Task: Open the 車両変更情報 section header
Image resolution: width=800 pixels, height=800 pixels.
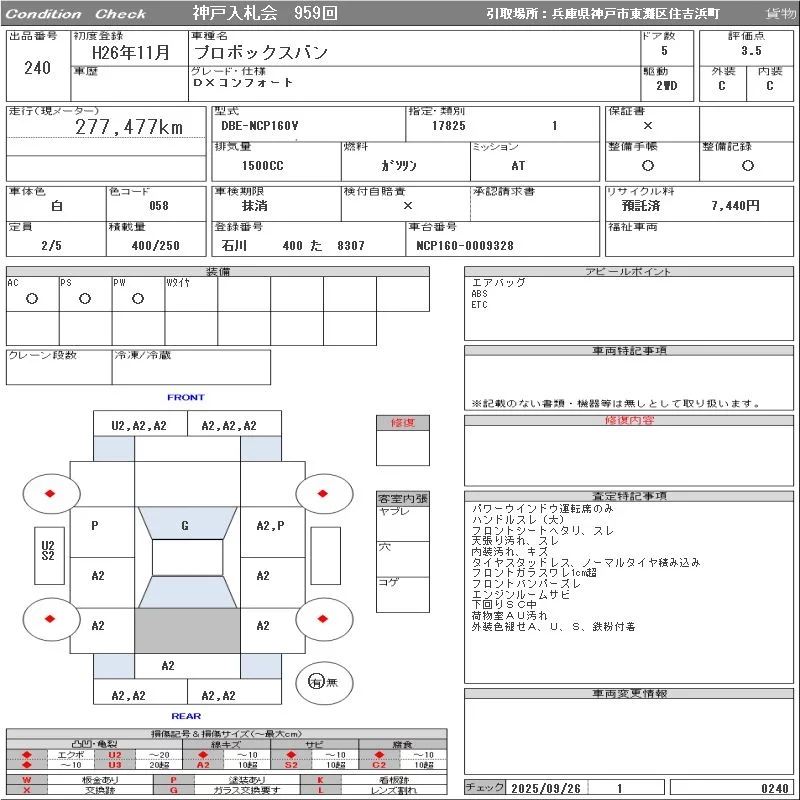Action: coord(630,693)
